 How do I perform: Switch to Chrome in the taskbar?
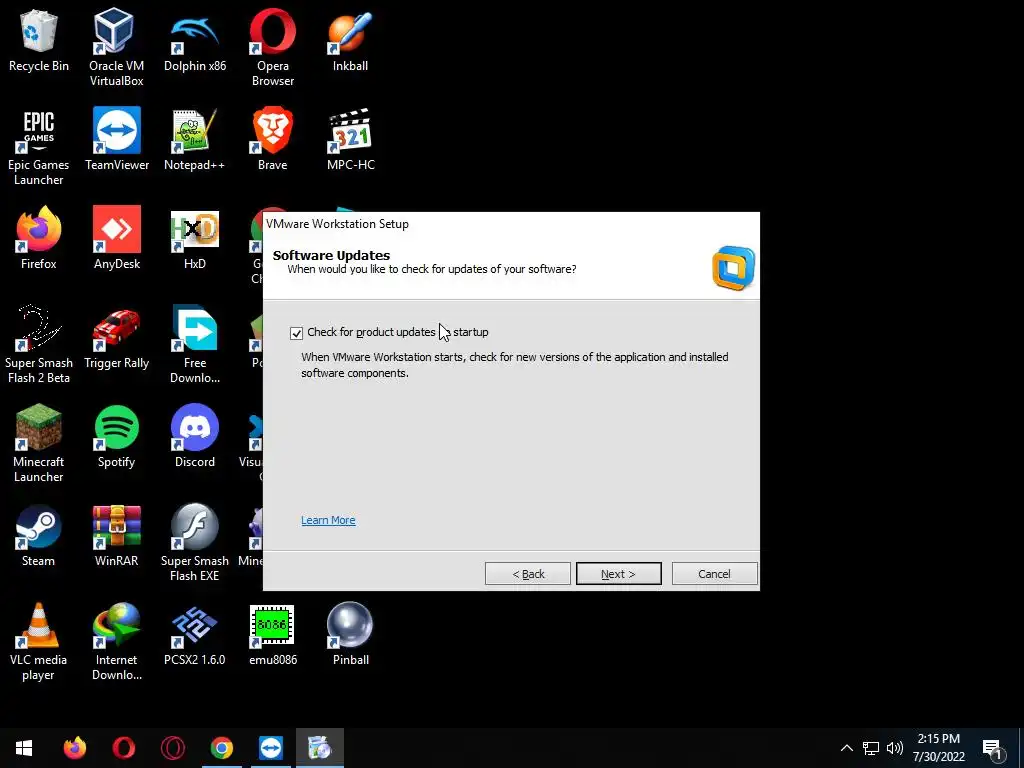point(221,748)
